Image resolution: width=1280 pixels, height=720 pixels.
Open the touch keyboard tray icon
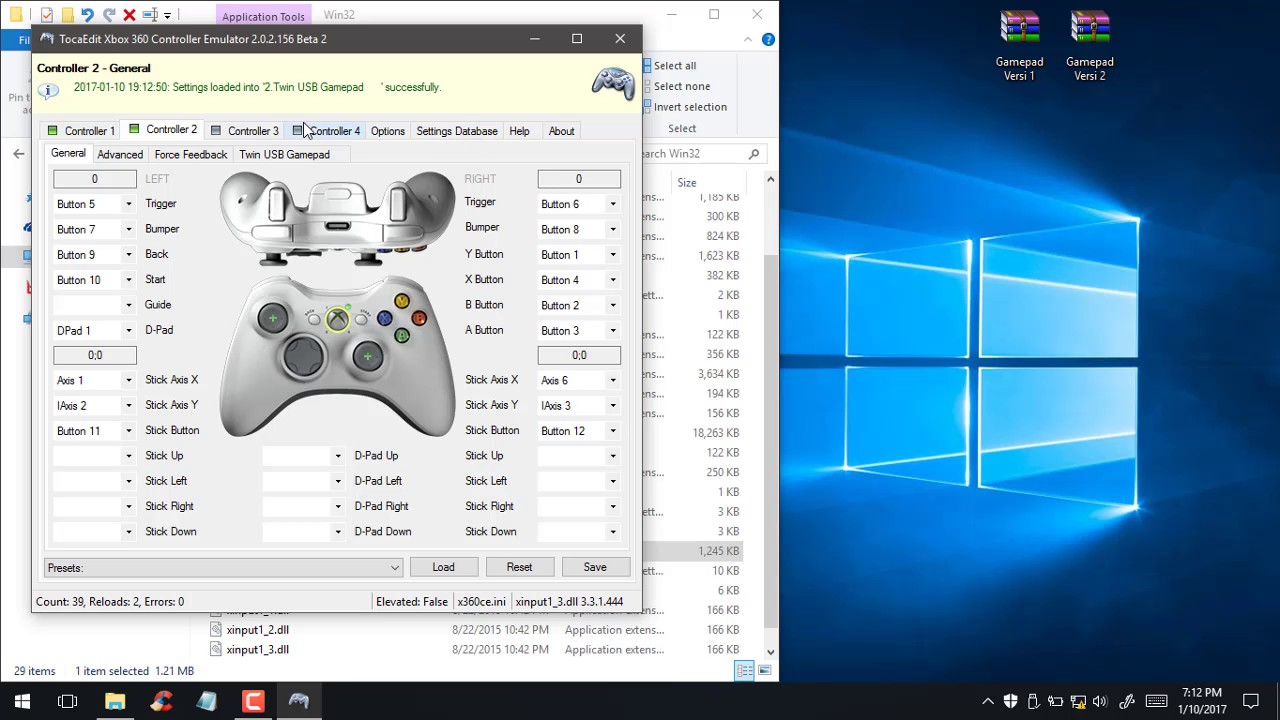click(x=1156, y=701)
